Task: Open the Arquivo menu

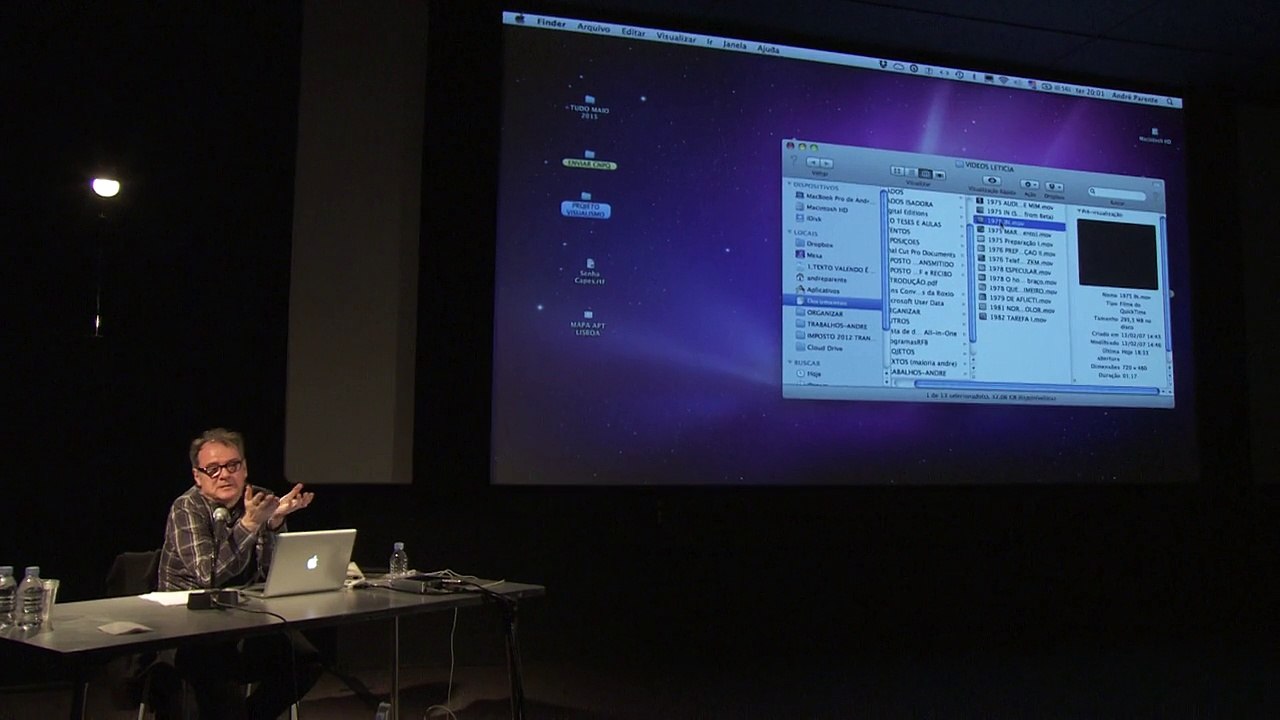Action: tap(593, 27)
